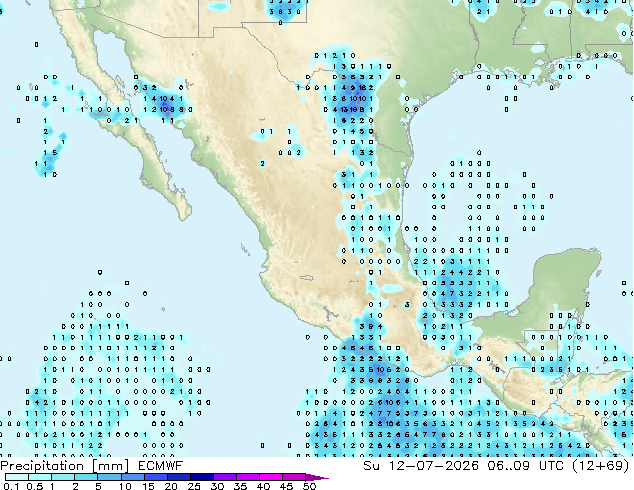634x490 pixels.
Task: Click the legend value '25'
Action: pos(194,486)
